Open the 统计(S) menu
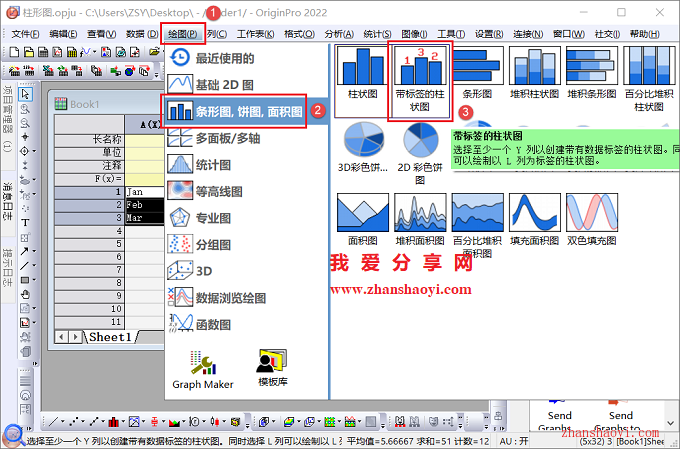This screenshot has height=449, width=680. pyautogui.click(x=377, y=34)
